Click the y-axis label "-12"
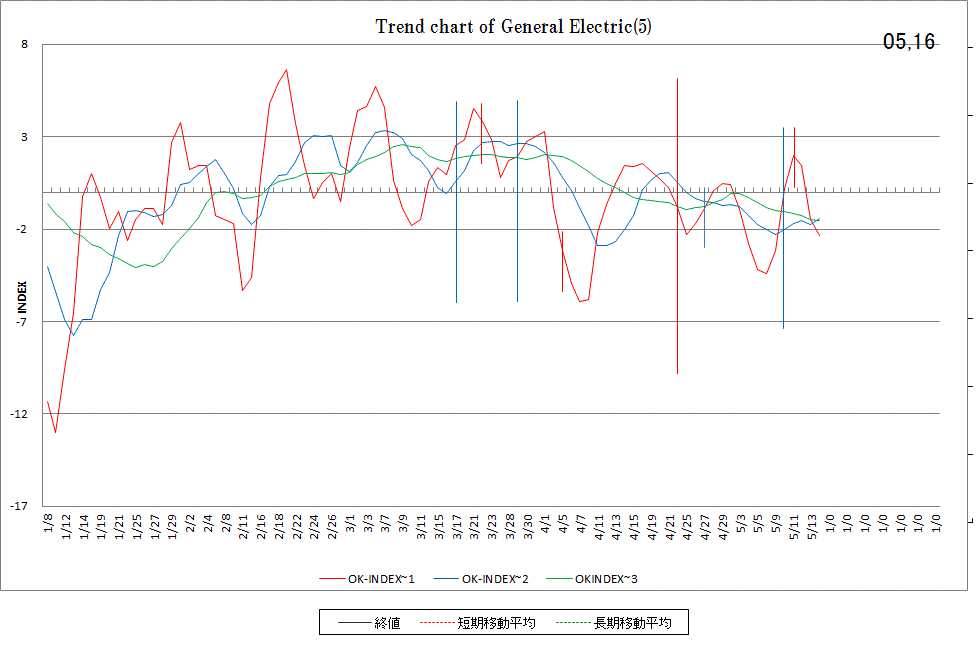The height and width of the screenshot is (652, 977). point(19,414)
